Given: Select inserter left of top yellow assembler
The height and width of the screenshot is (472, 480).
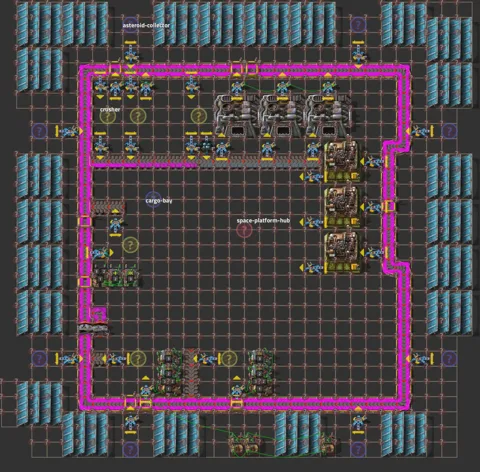Looking at the screenshot, I should [x=313, y=177].
